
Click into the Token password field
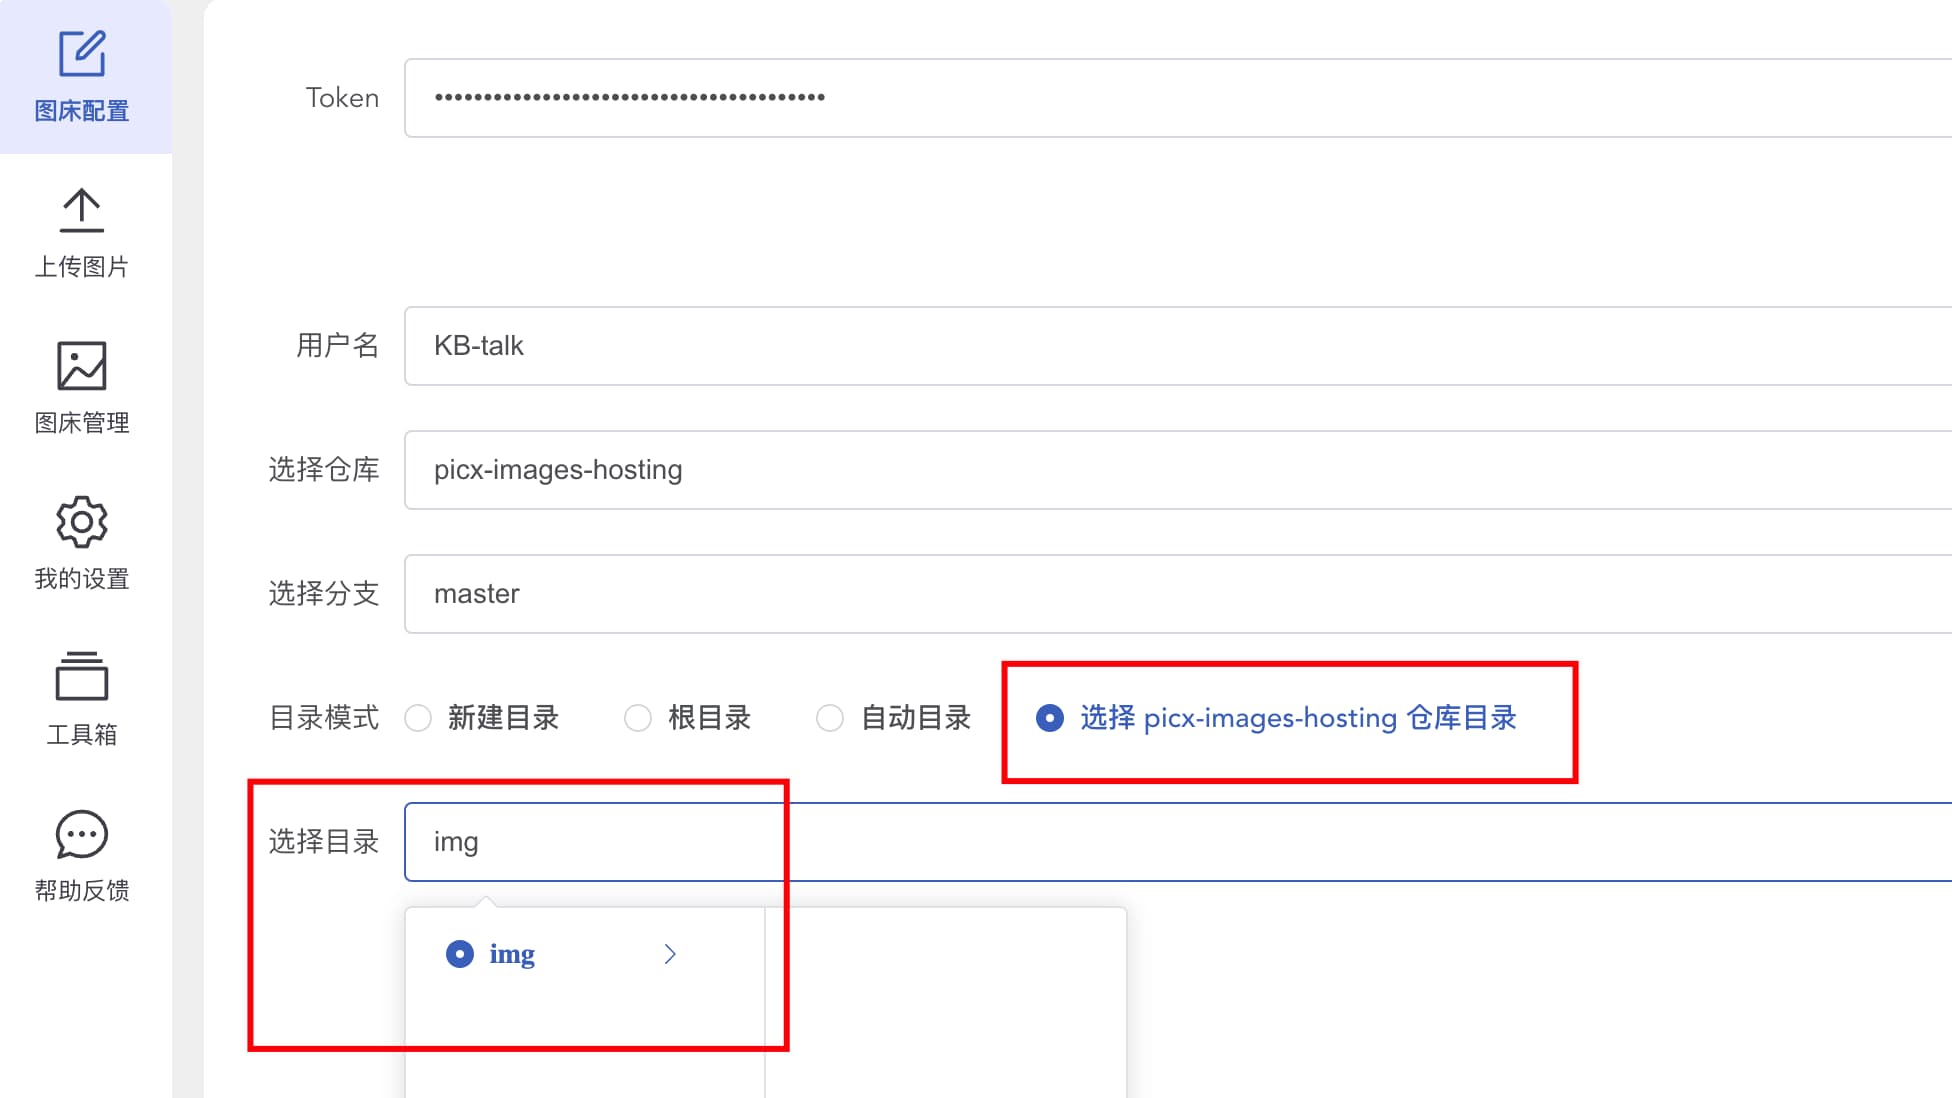(1100, 98)
